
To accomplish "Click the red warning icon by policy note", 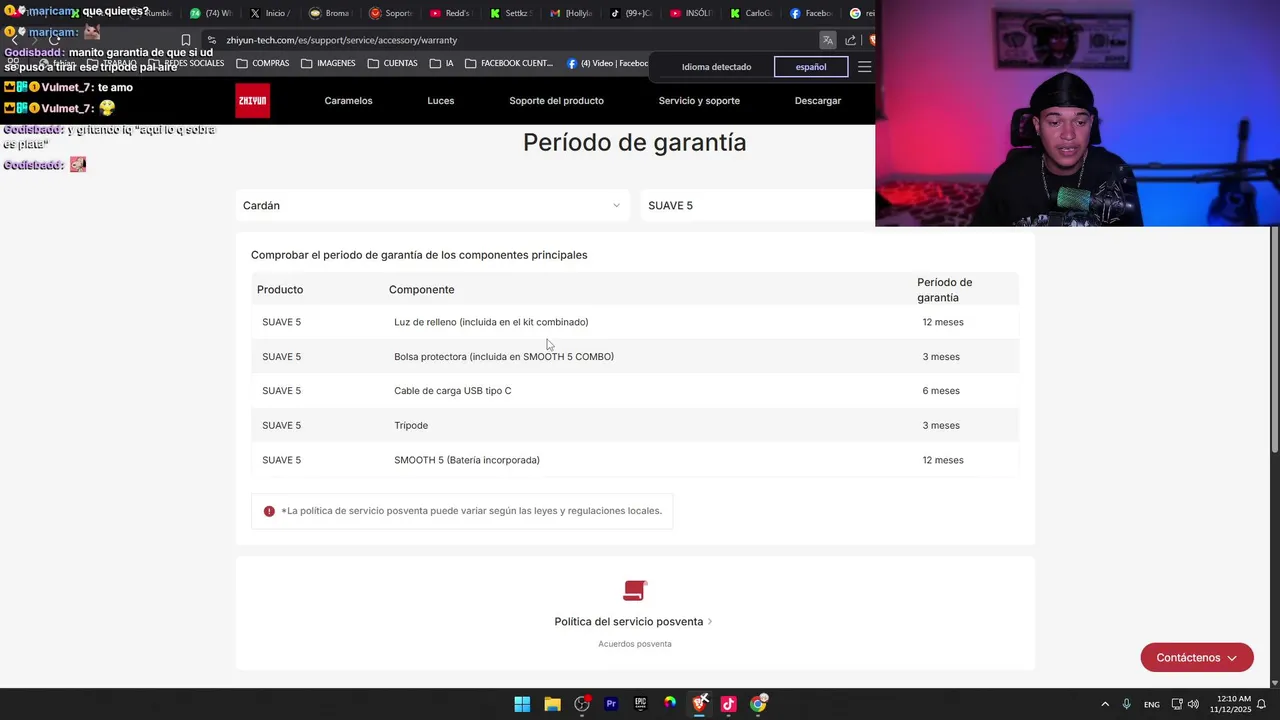I will (x=269, y=511).
